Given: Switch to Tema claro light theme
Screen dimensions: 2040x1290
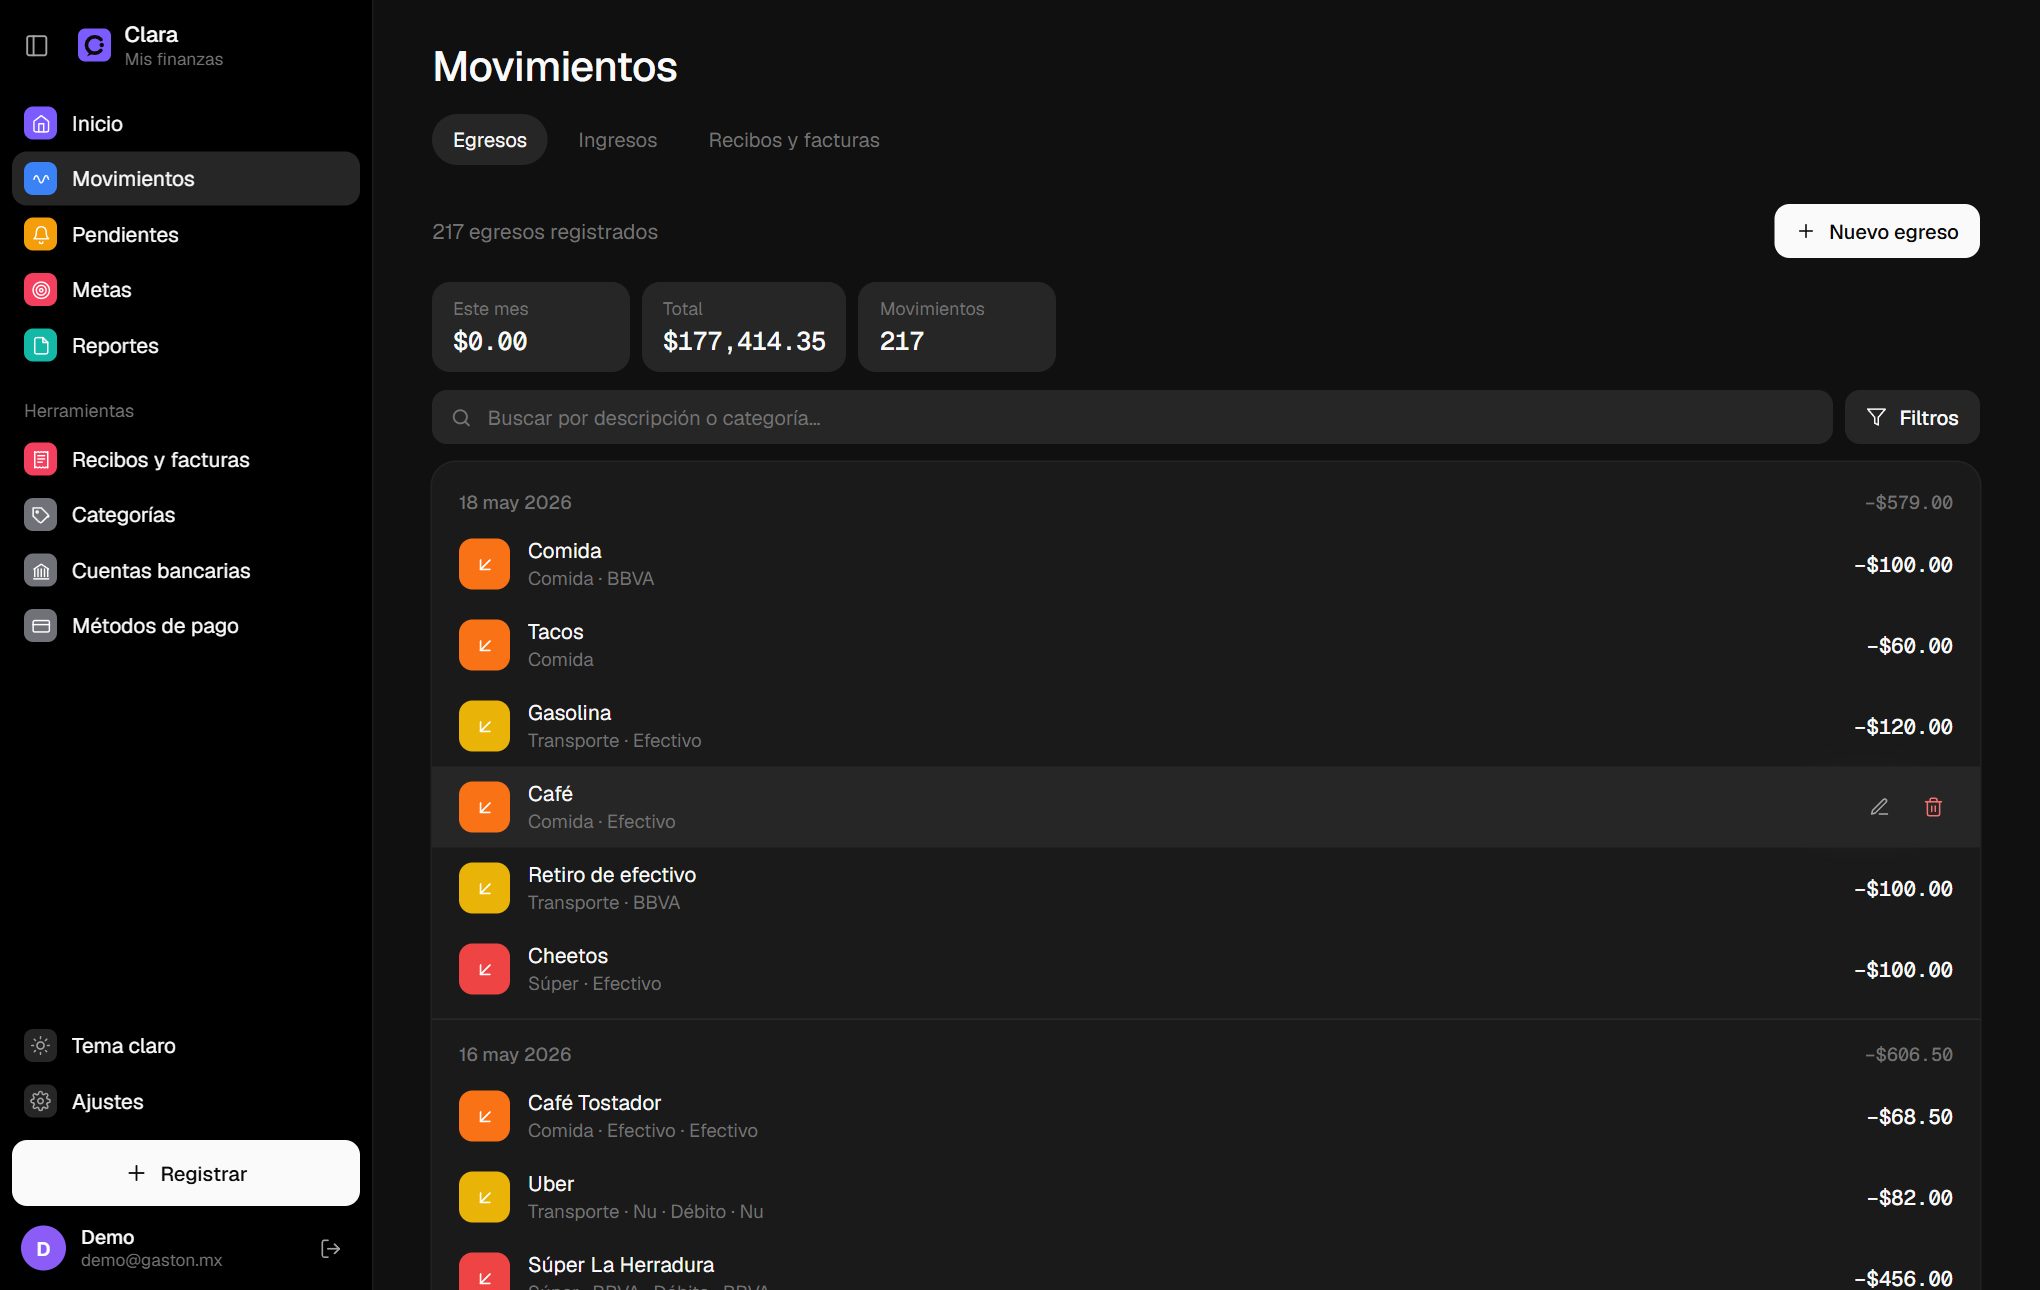Looking at the screenshot, I should pyautogui.click(x=186, y=1046).
